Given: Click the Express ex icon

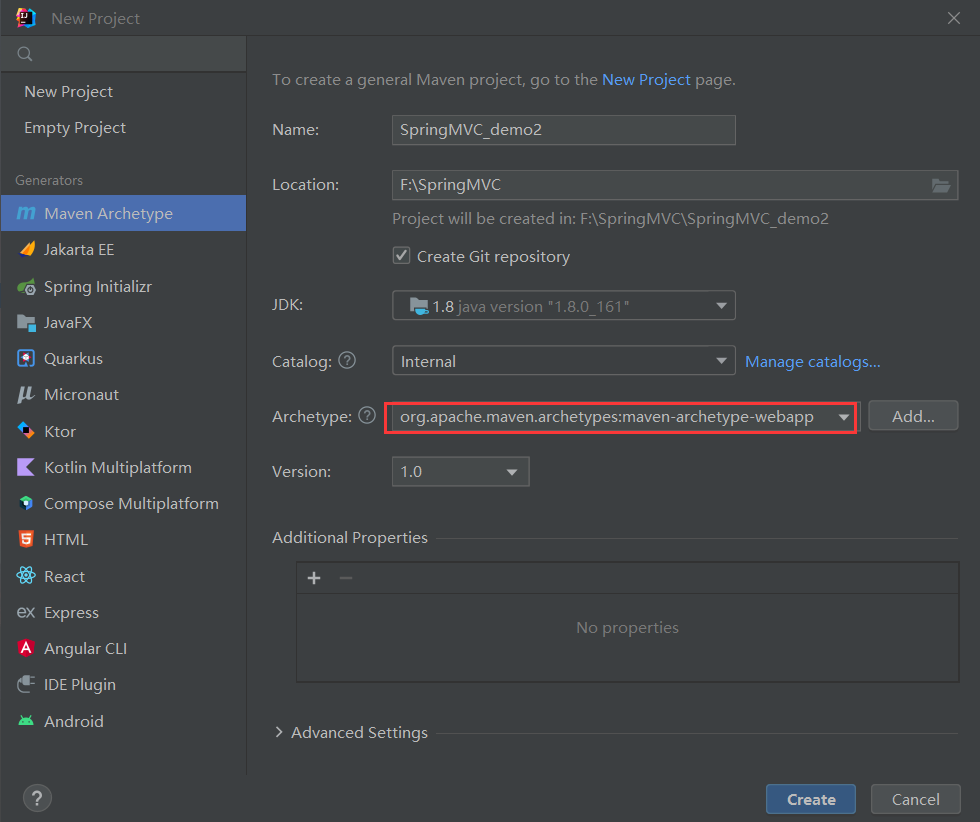Looking at the screenshot, I should pyautogui.click(x=26, y=612).
